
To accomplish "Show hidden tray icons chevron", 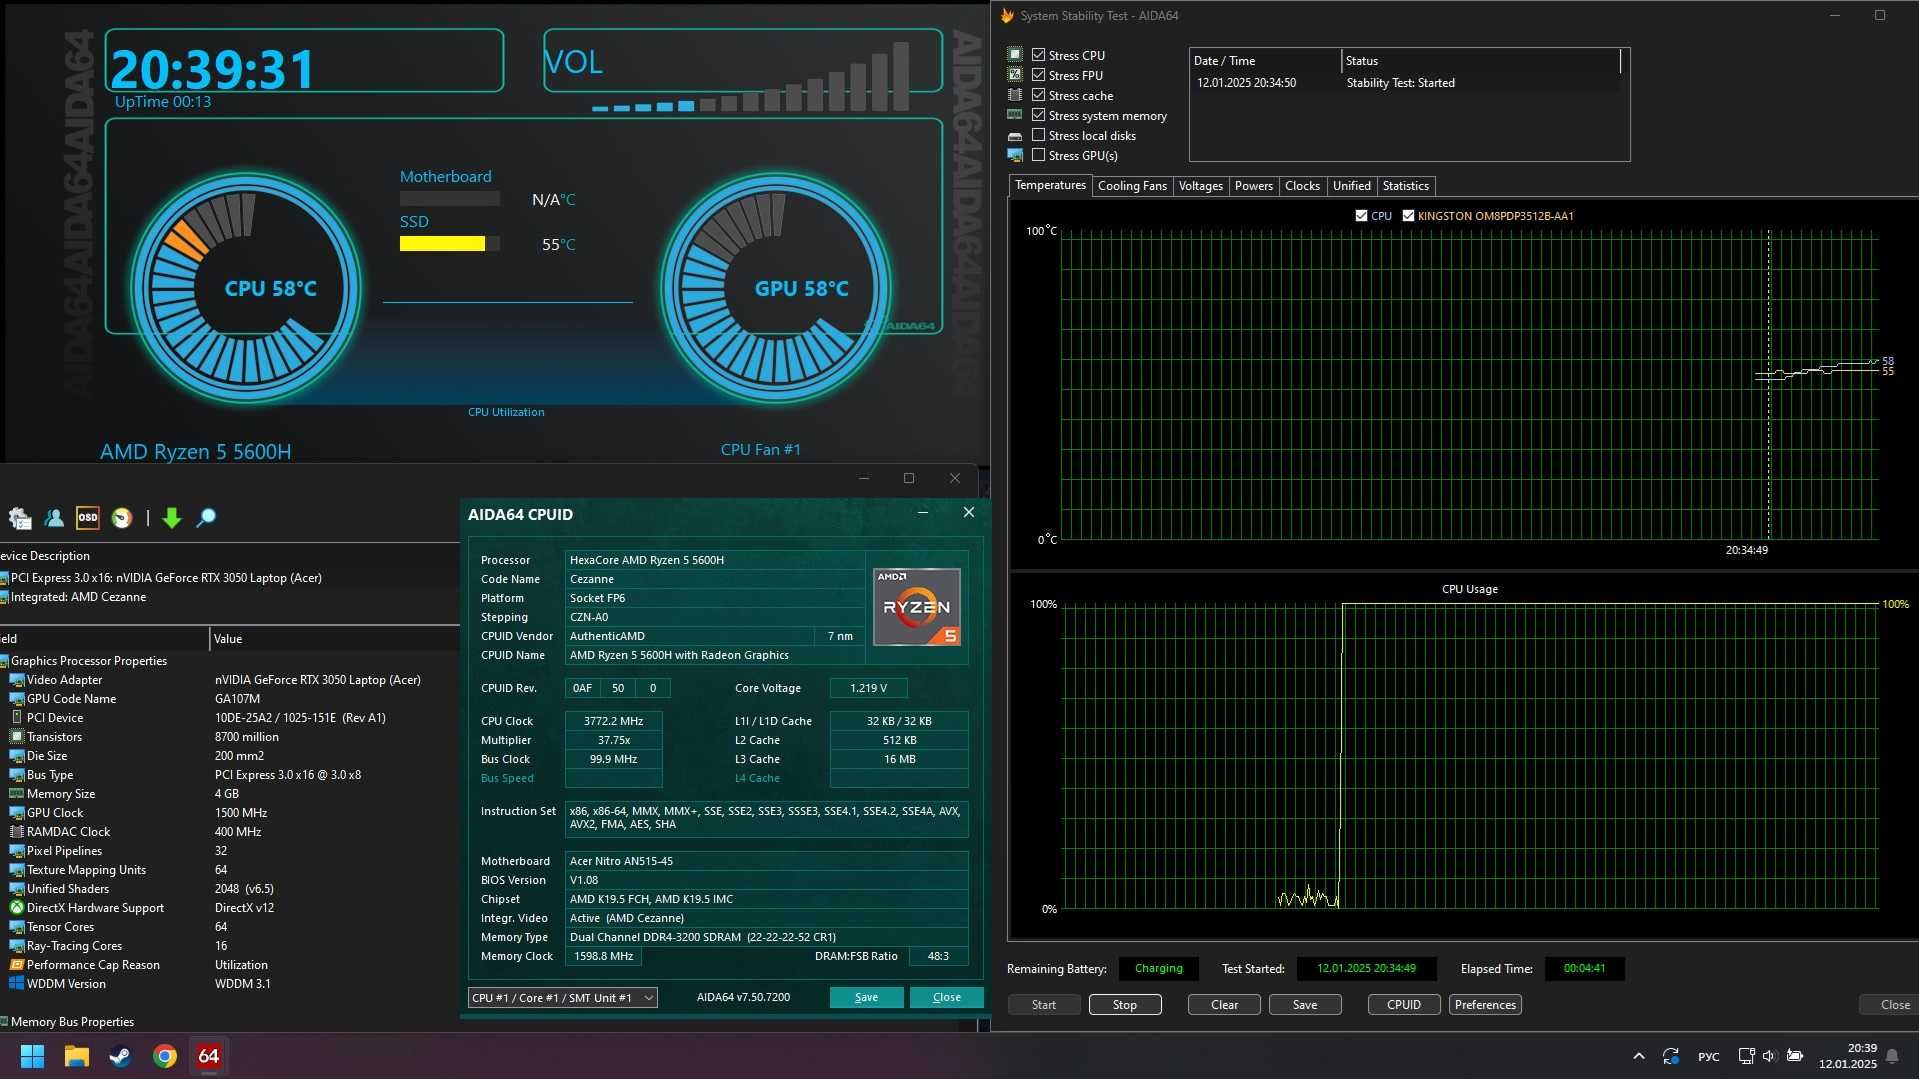I will [x=1638, y=1056].
